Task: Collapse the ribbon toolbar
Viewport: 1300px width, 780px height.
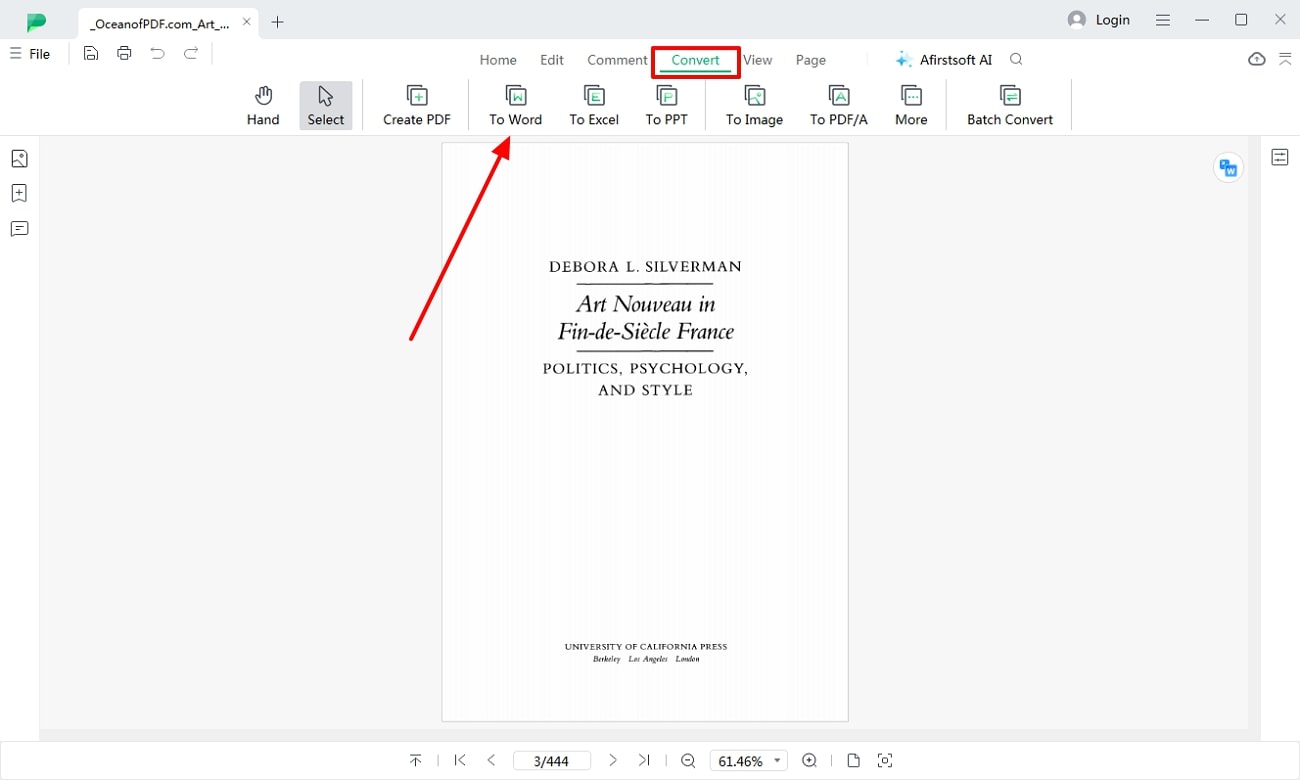Action: [x=1285, y=60]
